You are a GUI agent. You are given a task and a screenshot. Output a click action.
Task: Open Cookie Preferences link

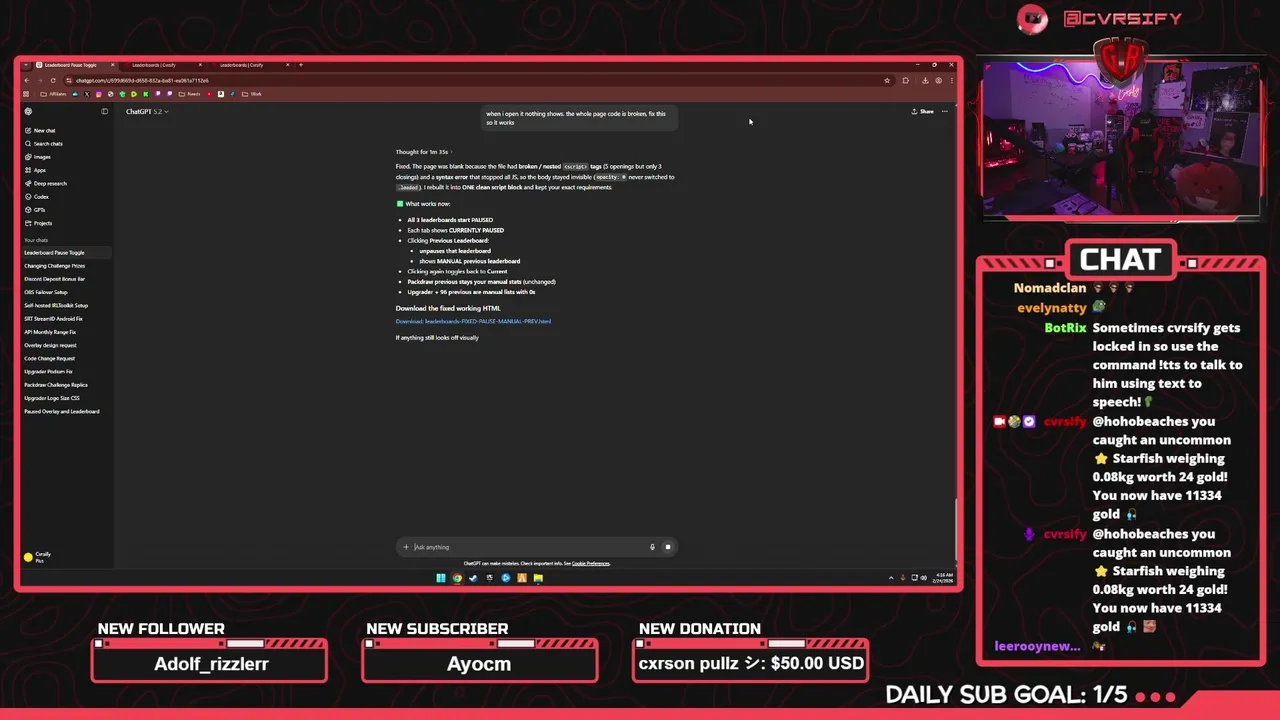click(591, 563)
